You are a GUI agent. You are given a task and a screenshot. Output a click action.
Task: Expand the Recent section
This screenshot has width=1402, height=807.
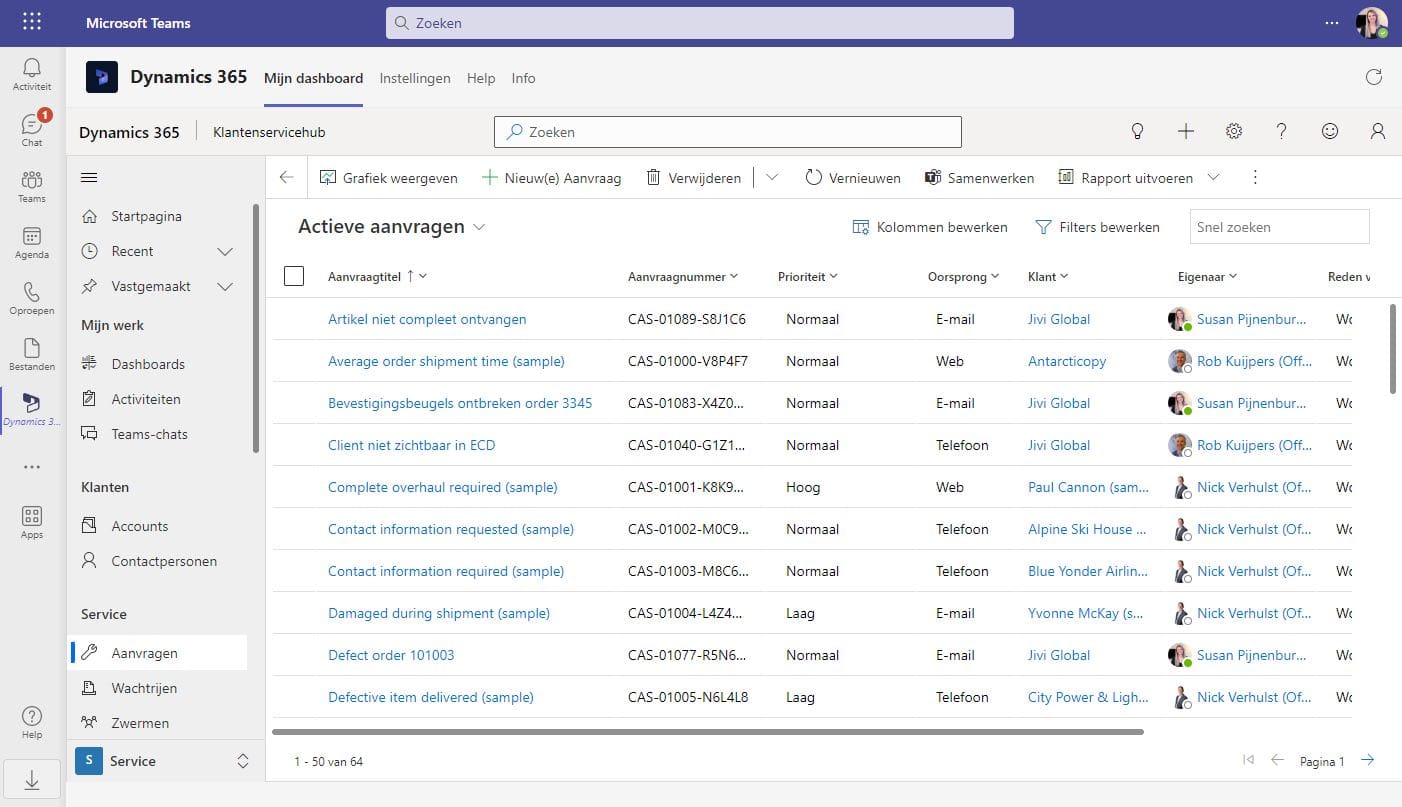click(x=226, y=251)
